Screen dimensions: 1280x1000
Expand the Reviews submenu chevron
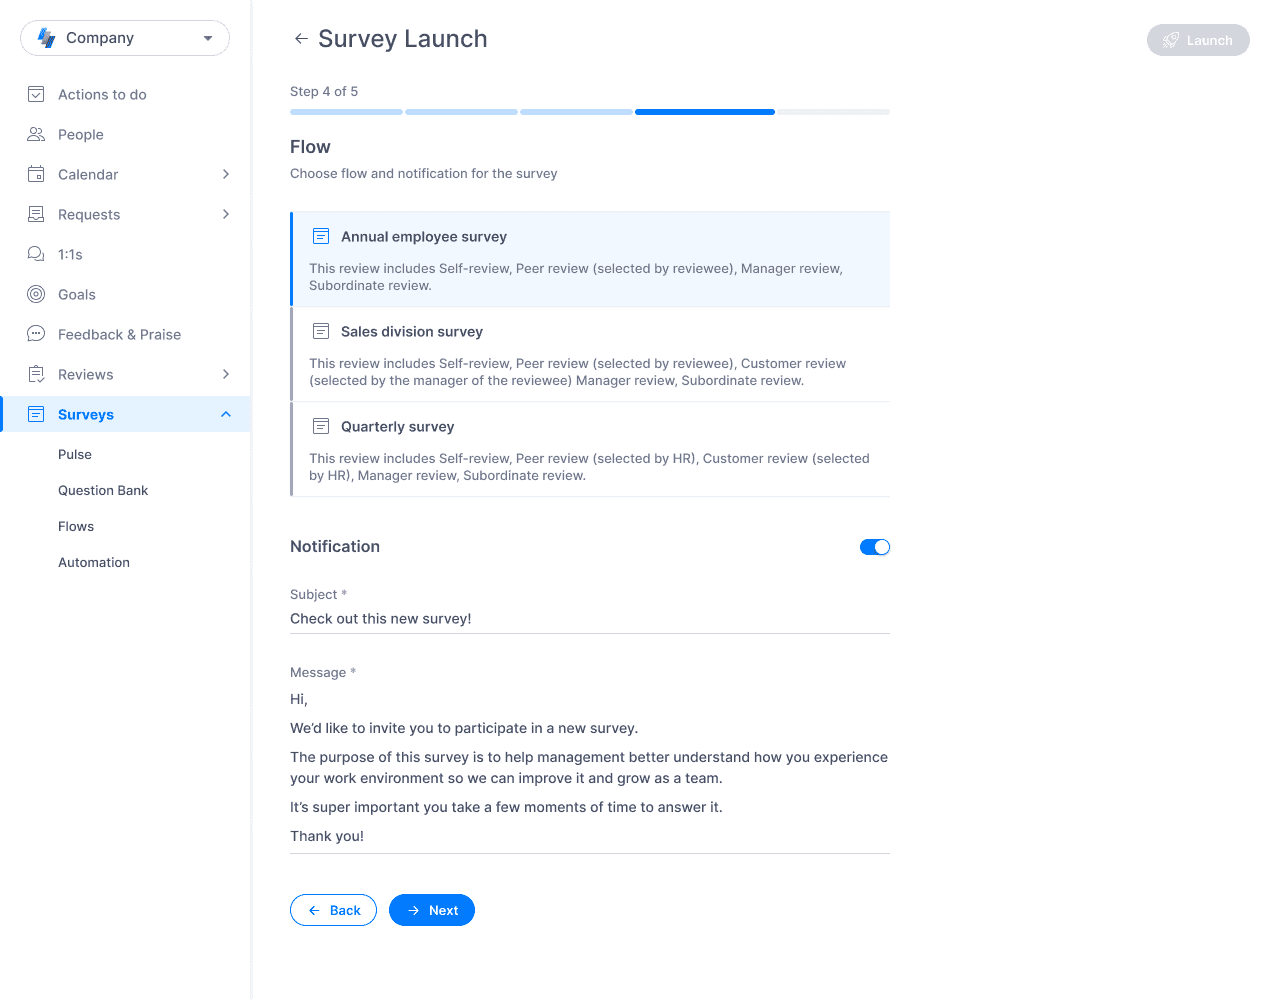[226, 374]
